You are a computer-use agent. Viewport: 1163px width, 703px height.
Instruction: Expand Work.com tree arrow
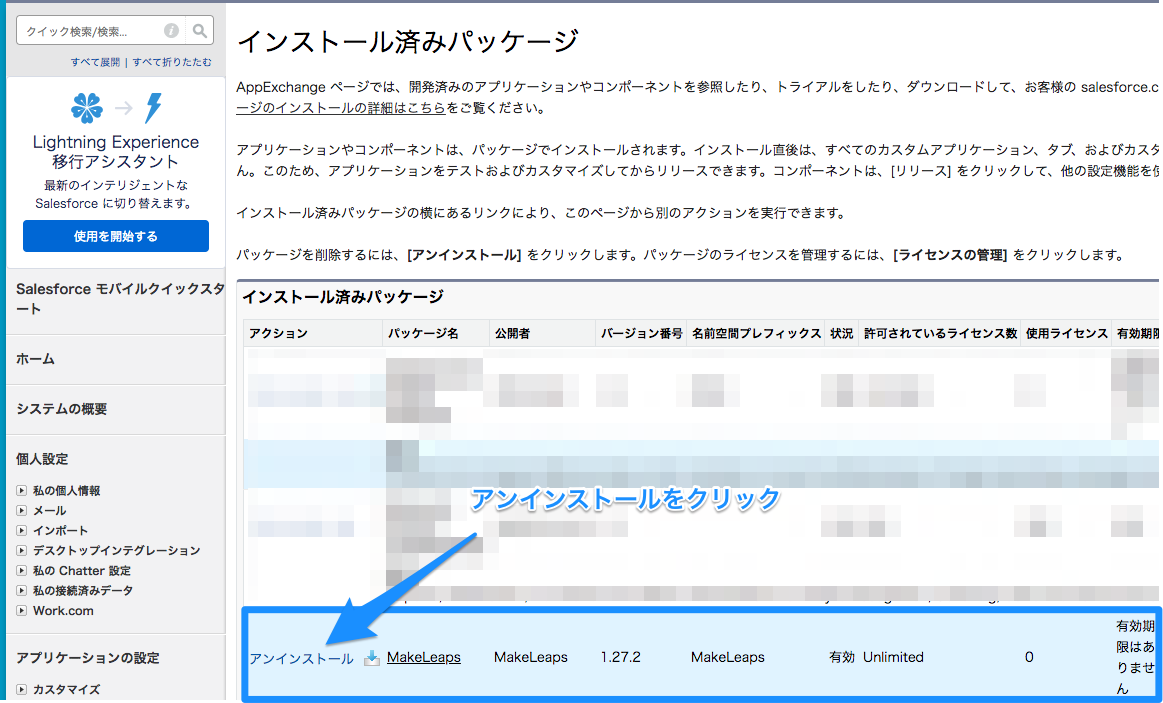click(22, 610)
